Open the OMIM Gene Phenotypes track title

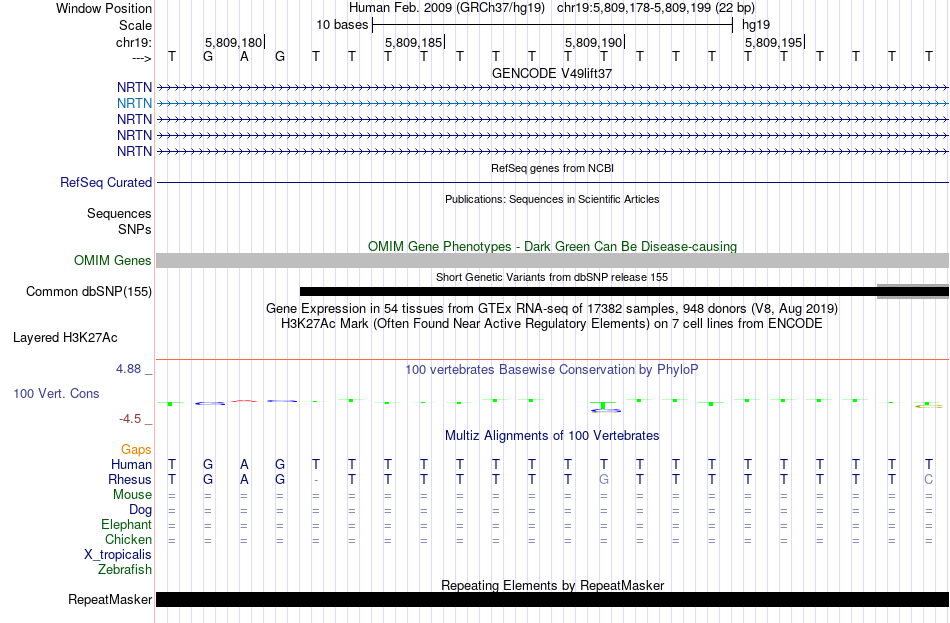(552, 247)
